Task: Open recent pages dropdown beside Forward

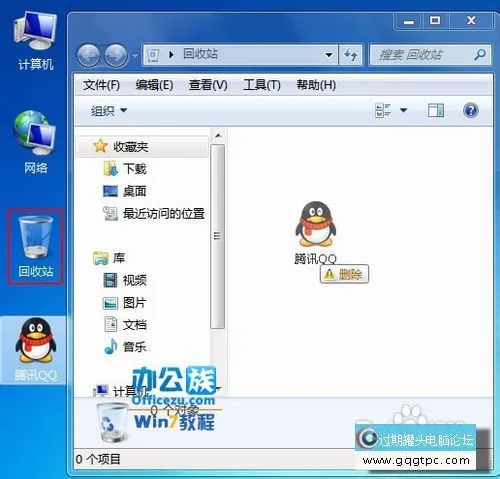Action: click(x=135, y=55)
